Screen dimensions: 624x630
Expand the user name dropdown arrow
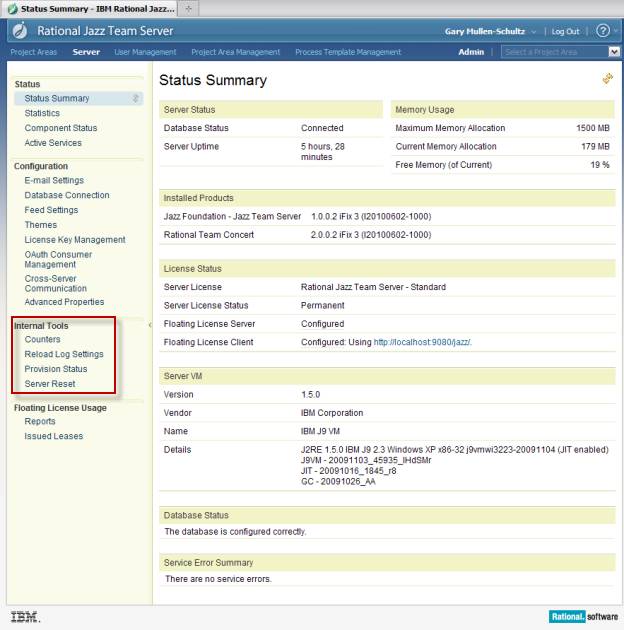[x=534, y=32]
